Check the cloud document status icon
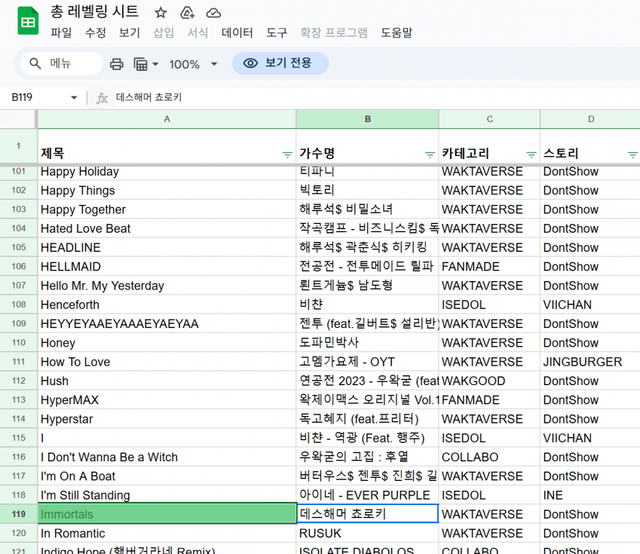The height and width of the screenshot is (554, 640). [x=213, y=13]
